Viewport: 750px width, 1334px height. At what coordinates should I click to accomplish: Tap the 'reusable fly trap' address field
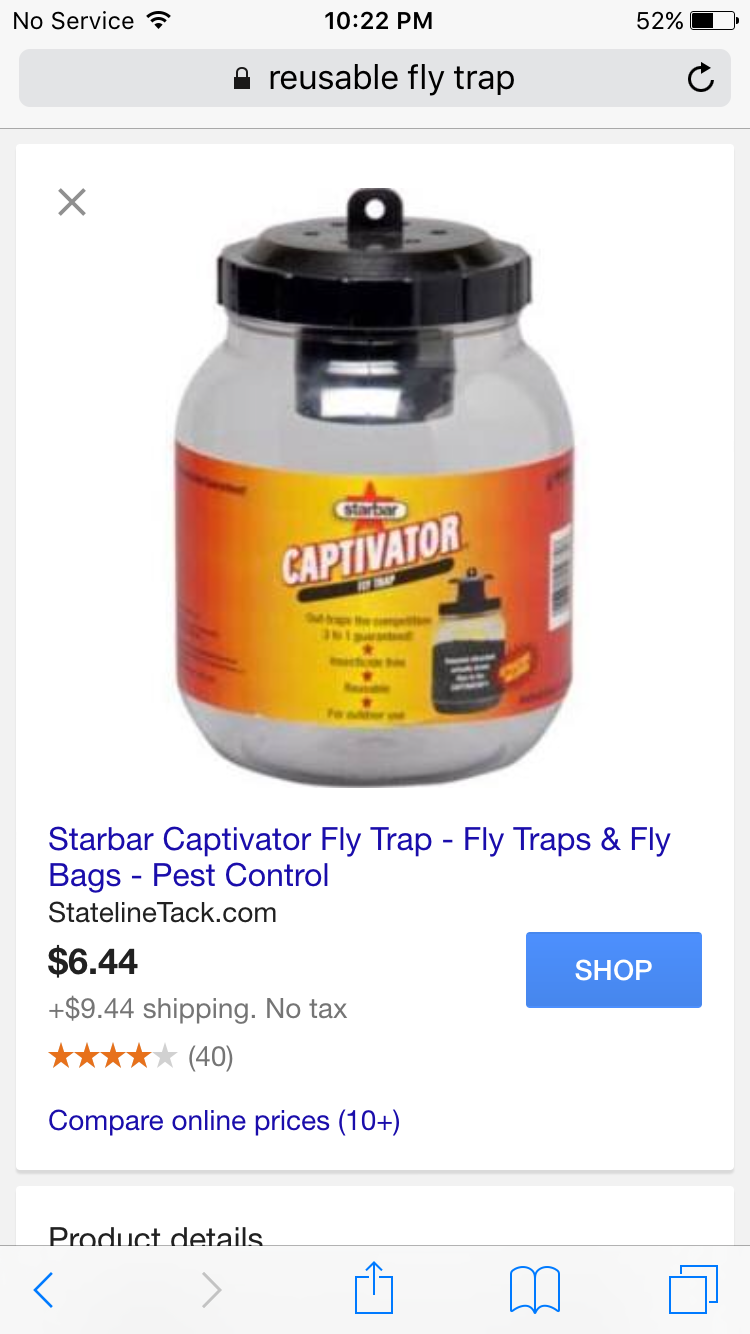[x=375, y=78]
